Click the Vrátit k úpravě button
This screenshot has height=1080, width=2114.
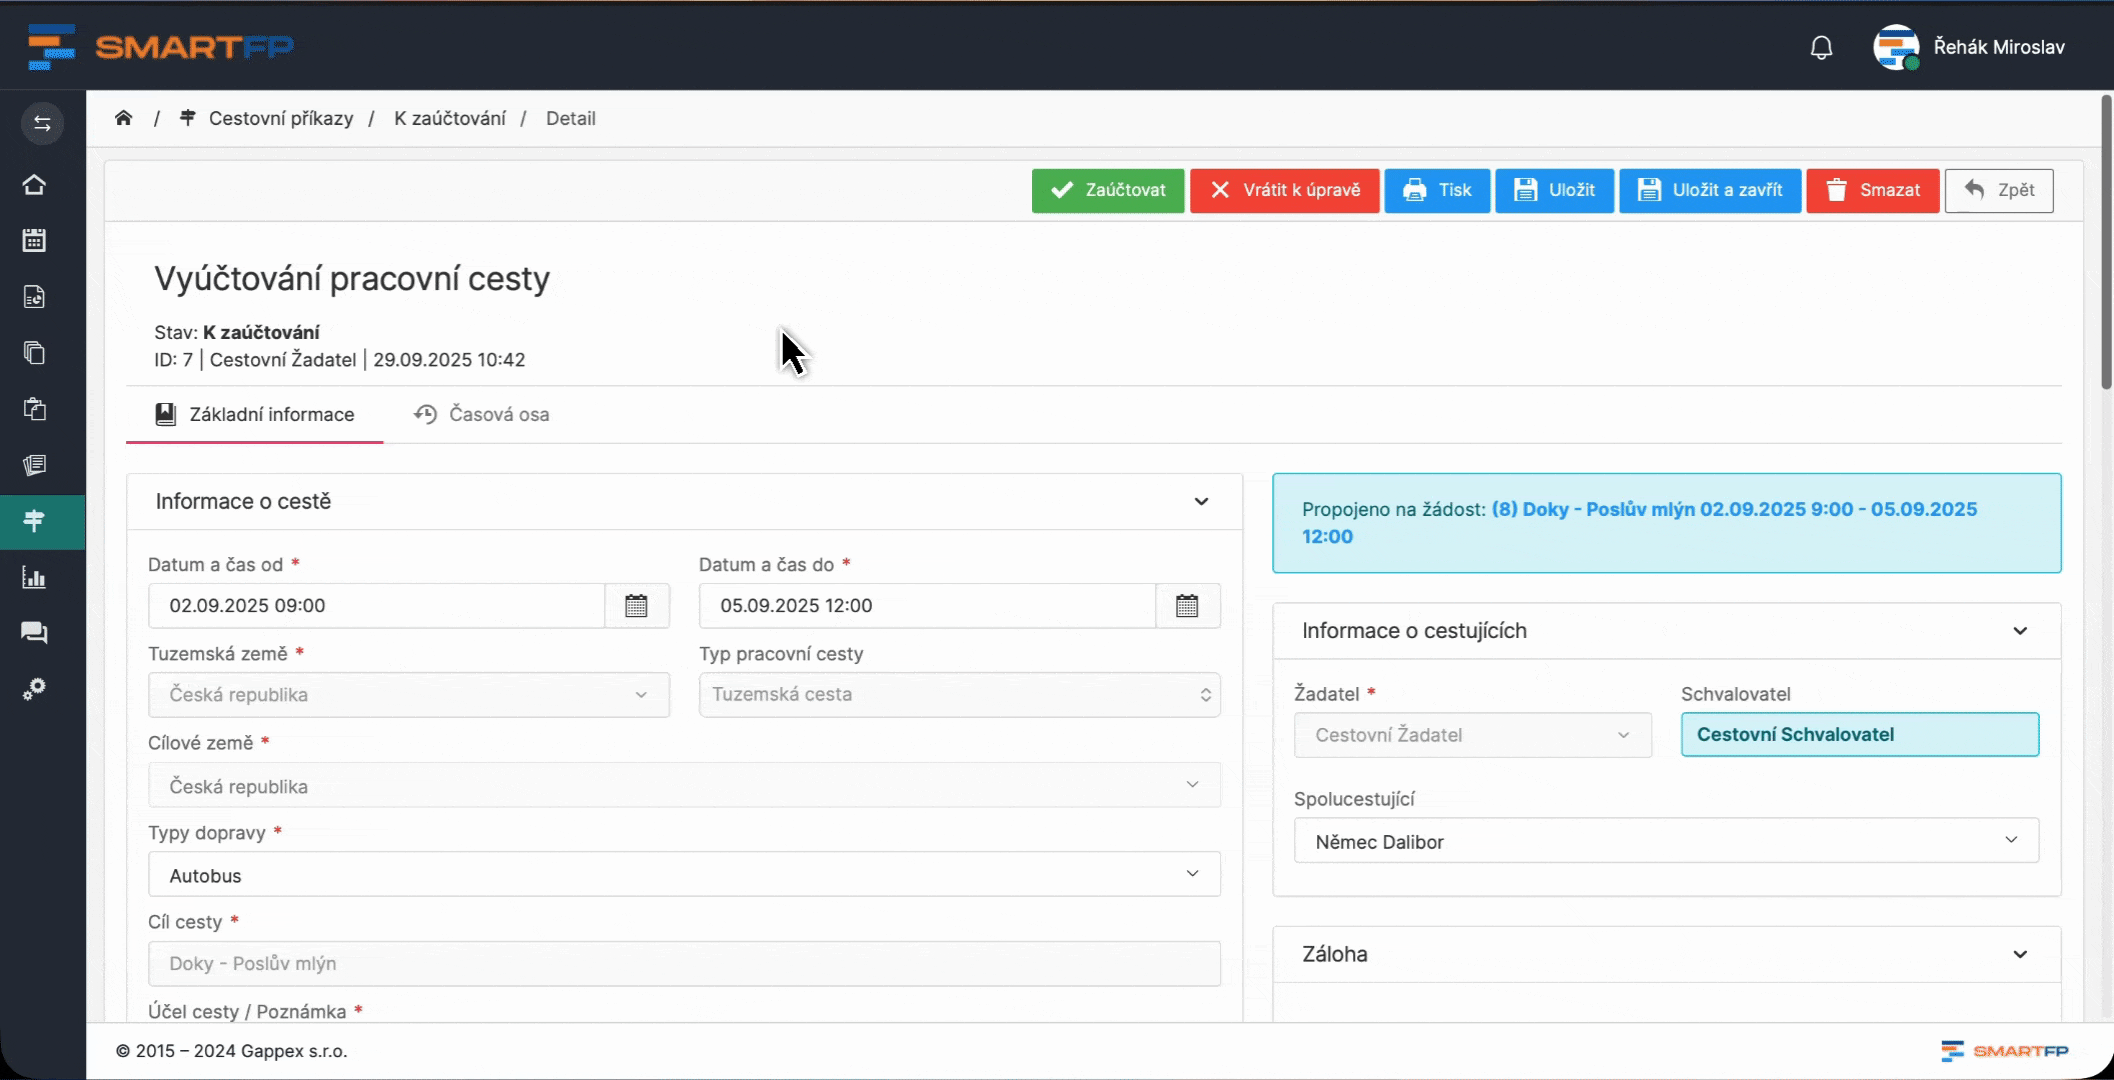tap(1284, 190)
